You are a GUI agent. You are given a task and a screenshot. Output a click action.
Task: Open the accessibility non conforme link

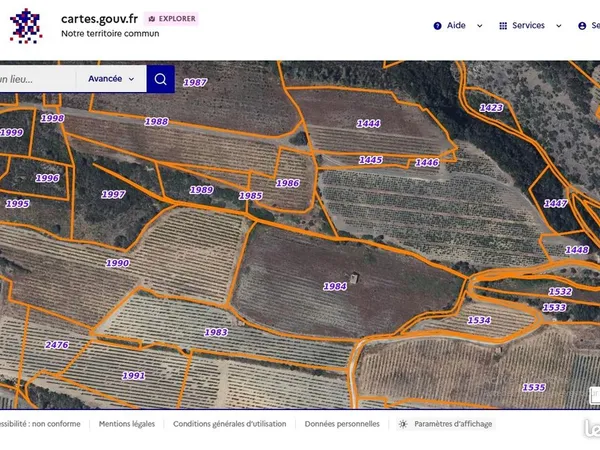[40, 424]
